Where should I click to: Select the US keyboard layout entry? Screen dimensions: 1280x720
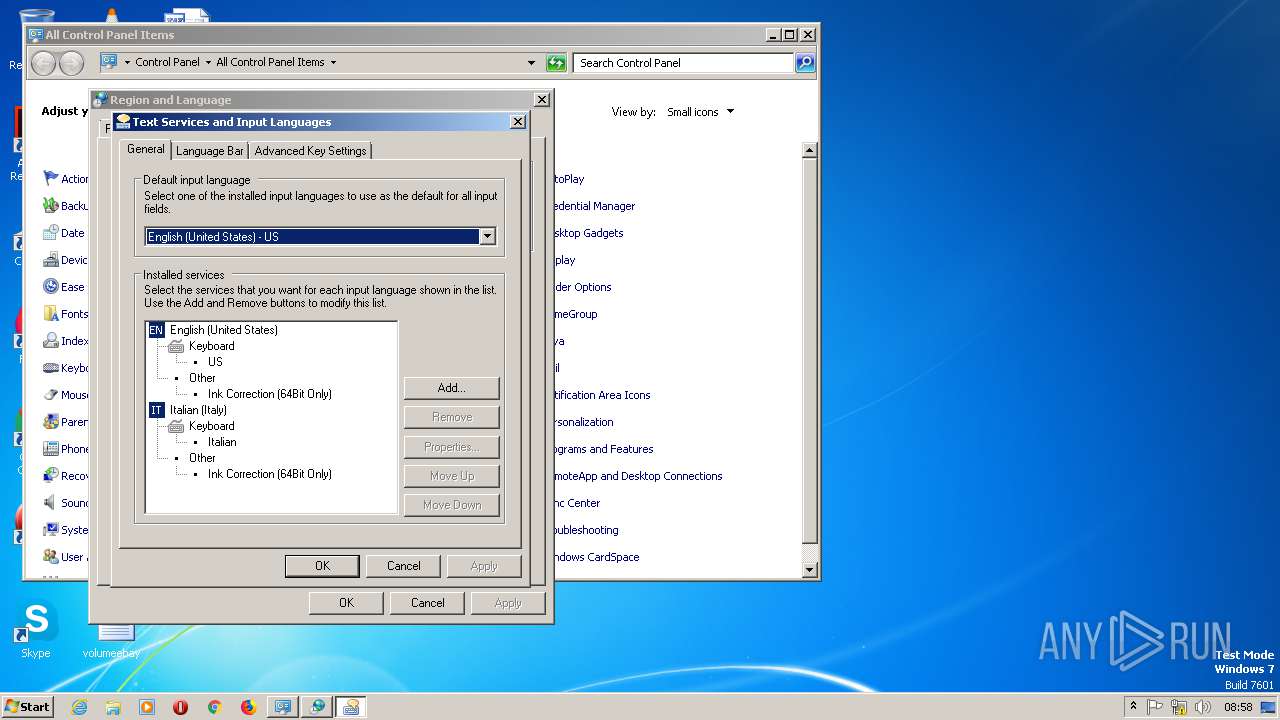point(215,362)
